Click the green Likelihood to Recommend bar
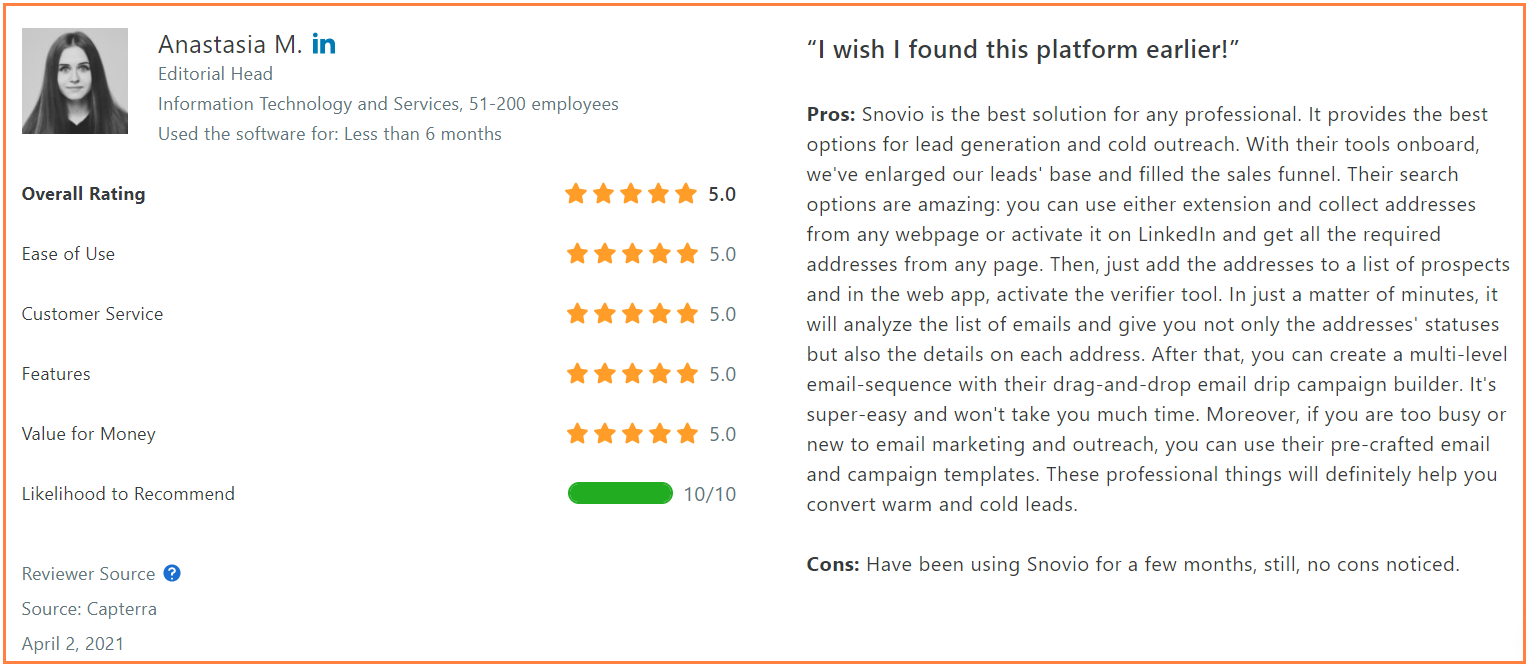 pyautogui.click(x=620, y=493)
